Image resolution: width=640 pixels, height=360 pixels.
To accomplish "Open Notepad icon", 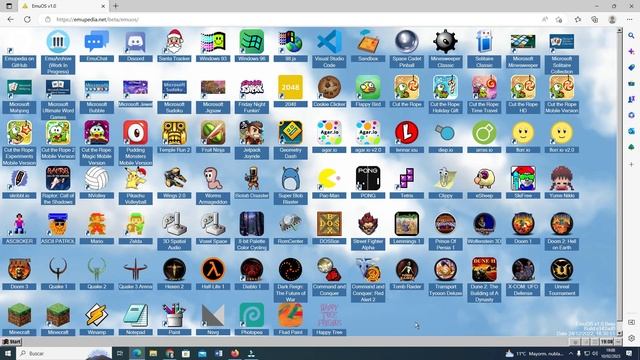I will 136,315.
